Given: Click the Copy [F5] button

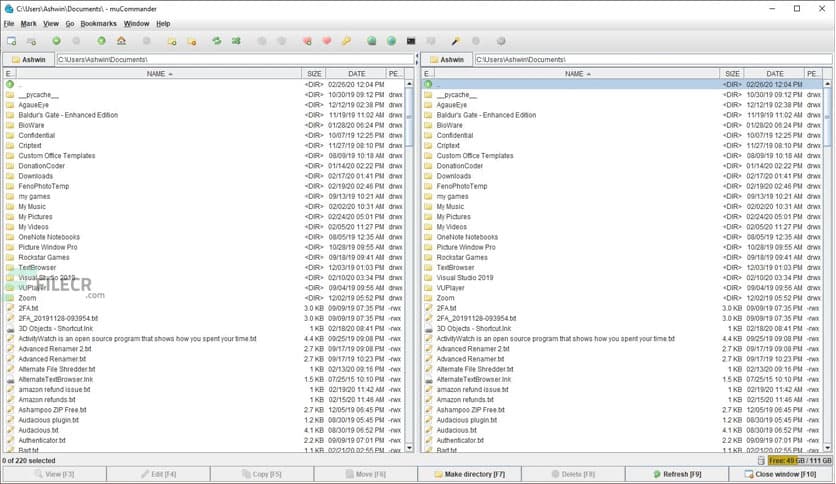Looking at the screenshot, I should click(x=261, y=474).
